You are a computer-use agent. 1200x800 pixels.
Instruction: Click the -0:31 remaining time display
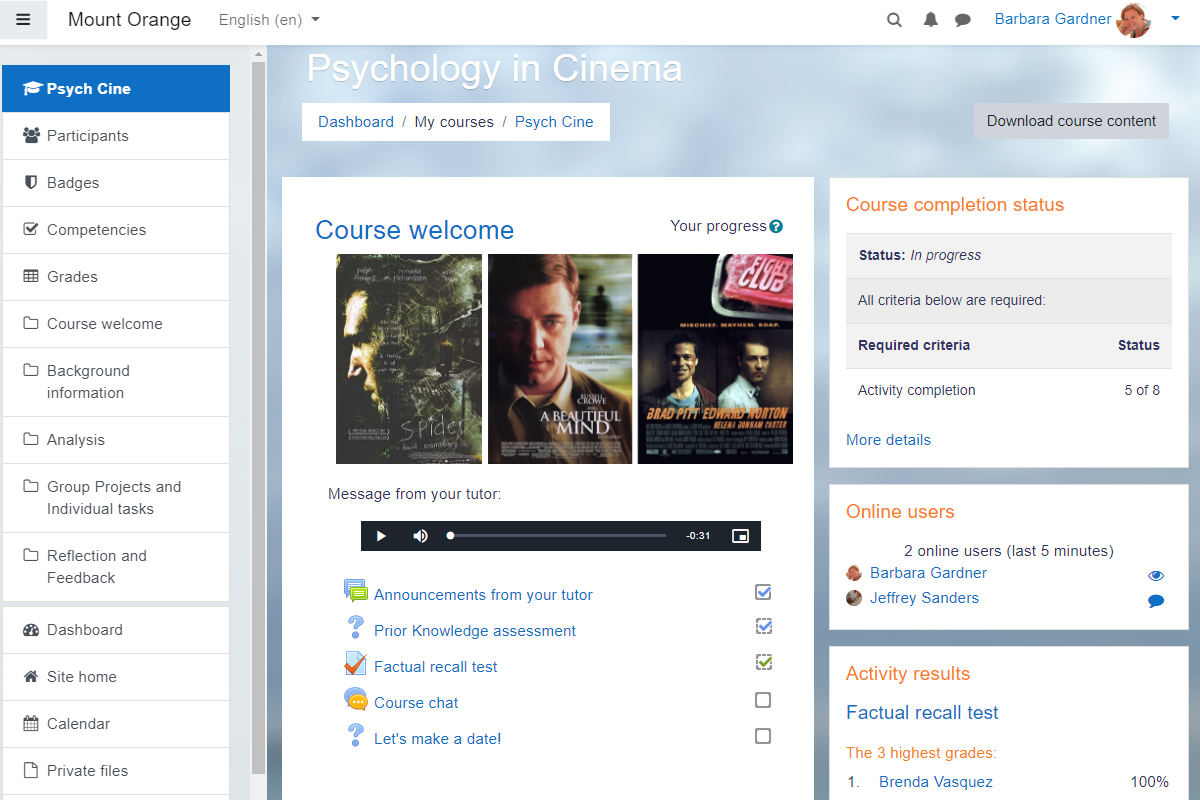pos(698,536)
